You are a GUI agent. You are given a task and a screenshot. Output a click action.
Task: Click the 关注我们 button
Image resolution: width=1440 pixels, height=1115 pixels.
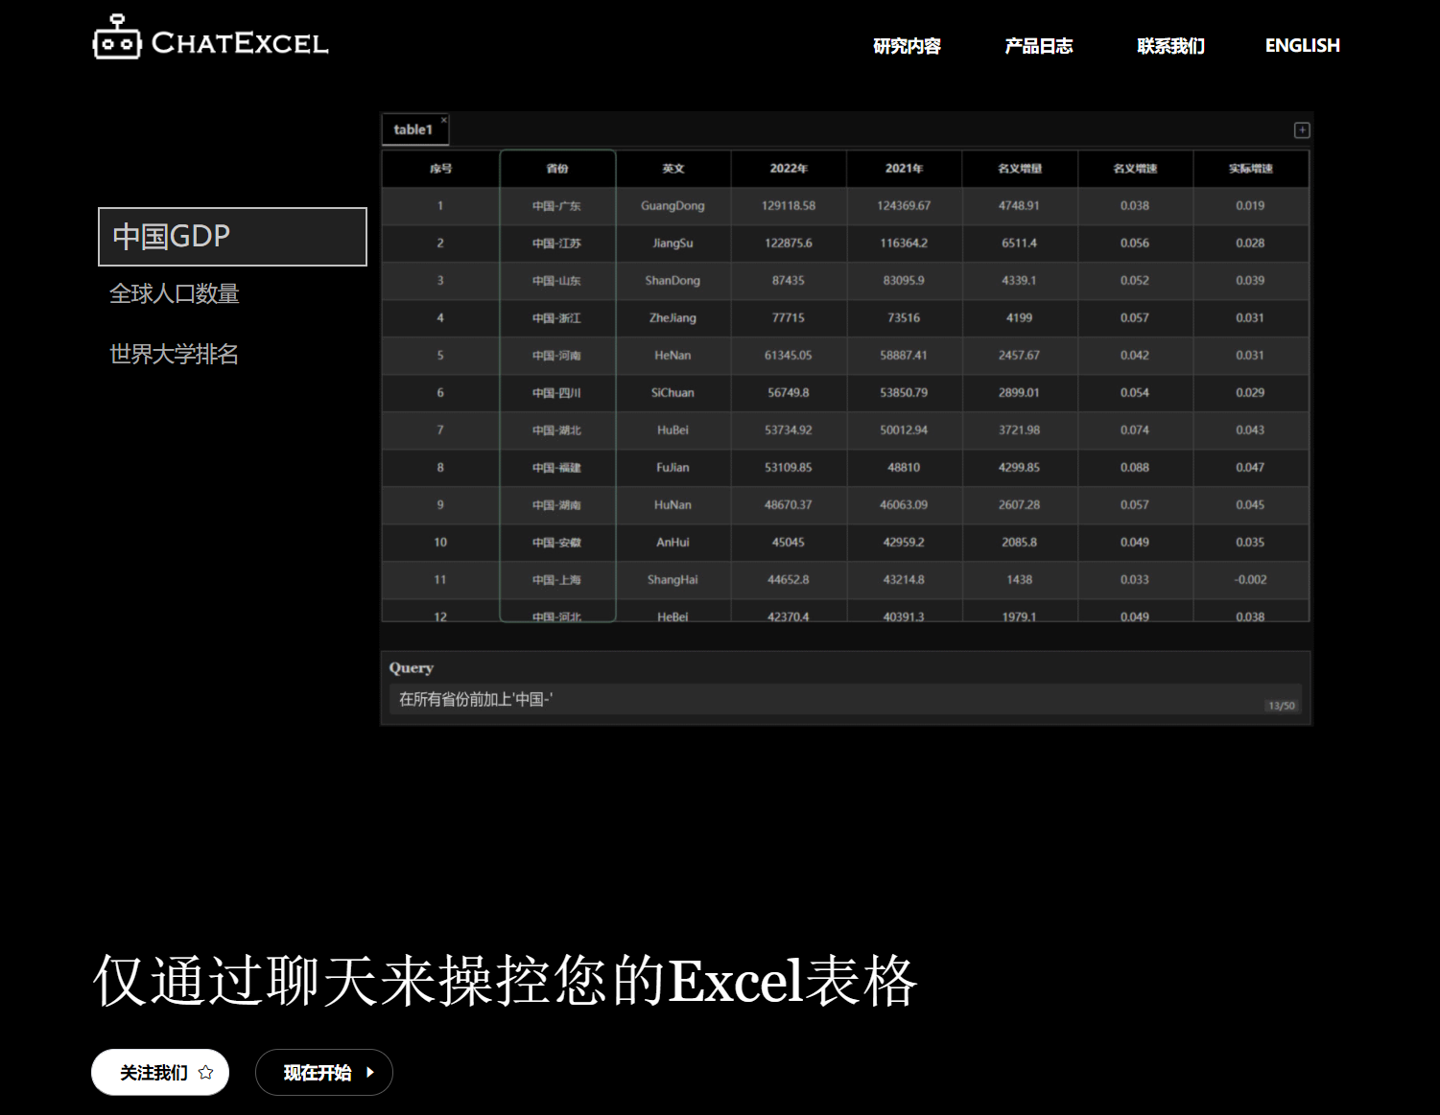tap(160, 1071)
